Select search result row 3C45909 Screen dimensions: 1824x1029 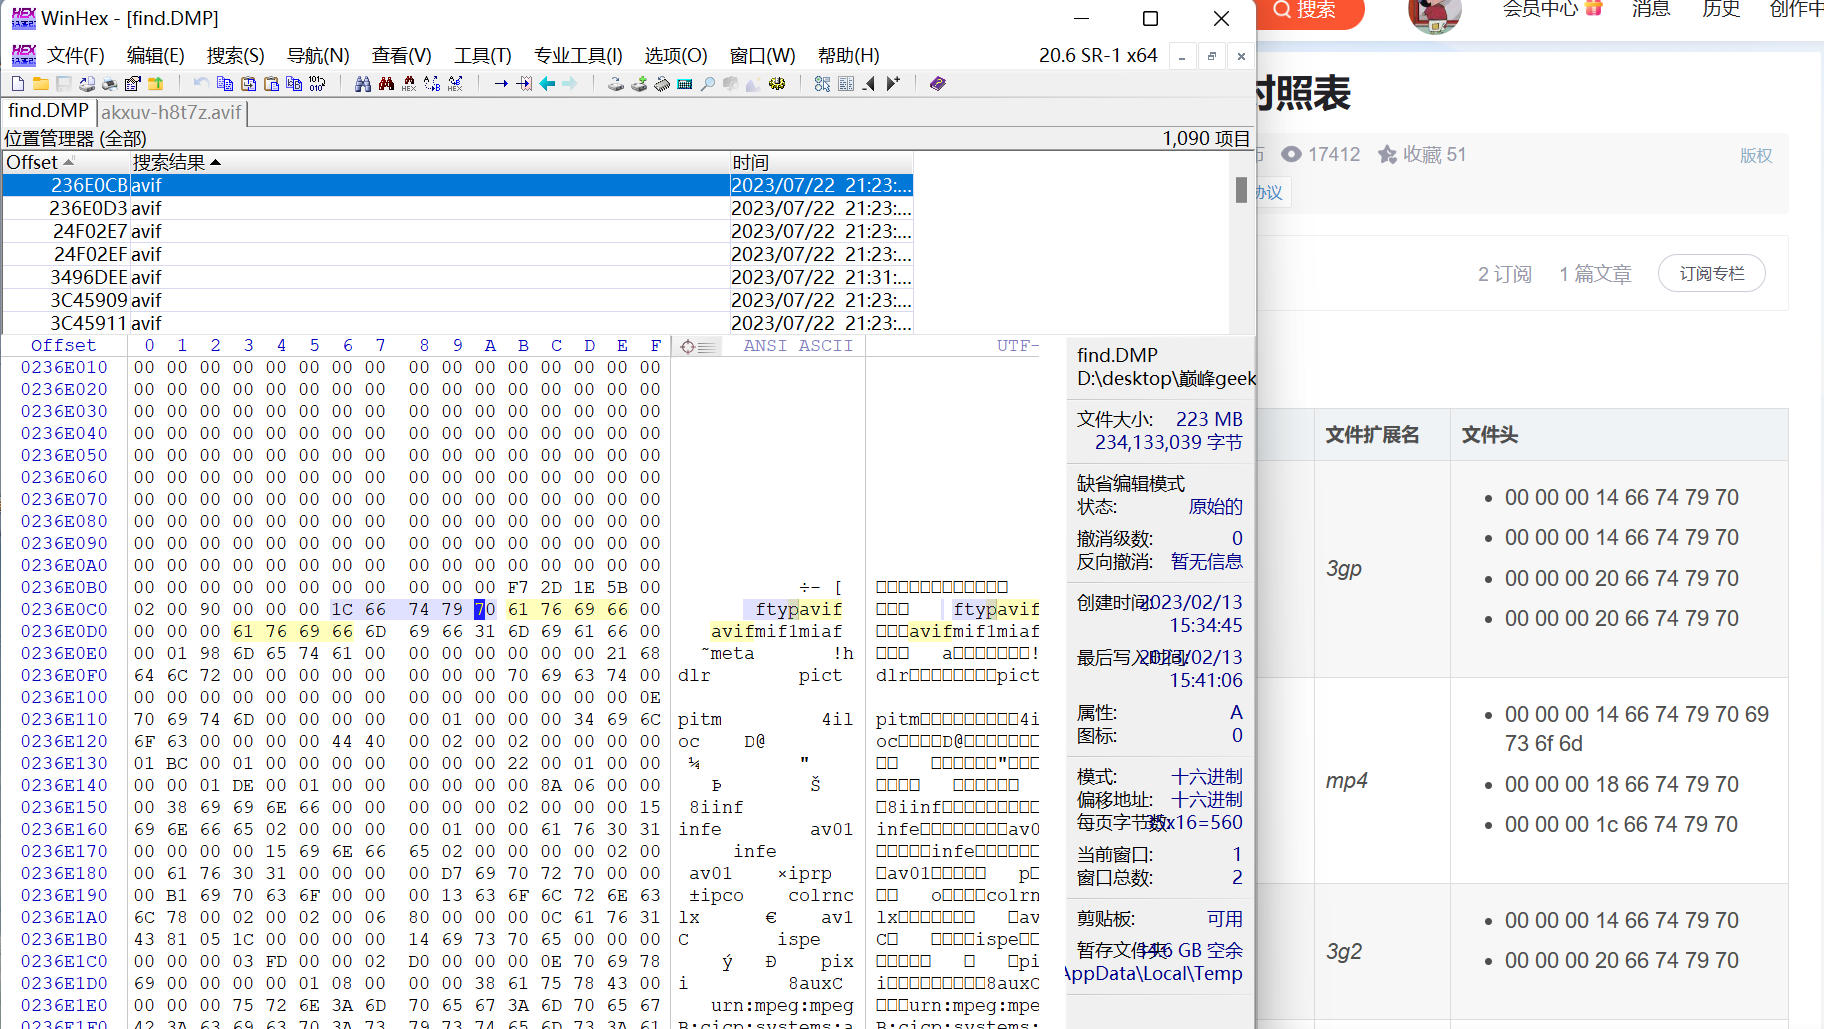click(457, 300)
